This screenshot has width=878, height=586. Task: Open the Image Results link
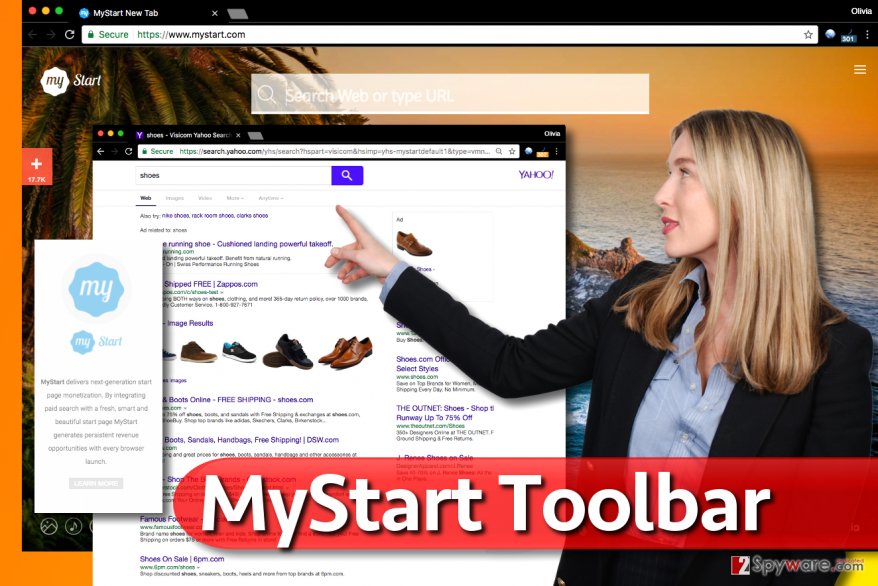tap(190, 324)
